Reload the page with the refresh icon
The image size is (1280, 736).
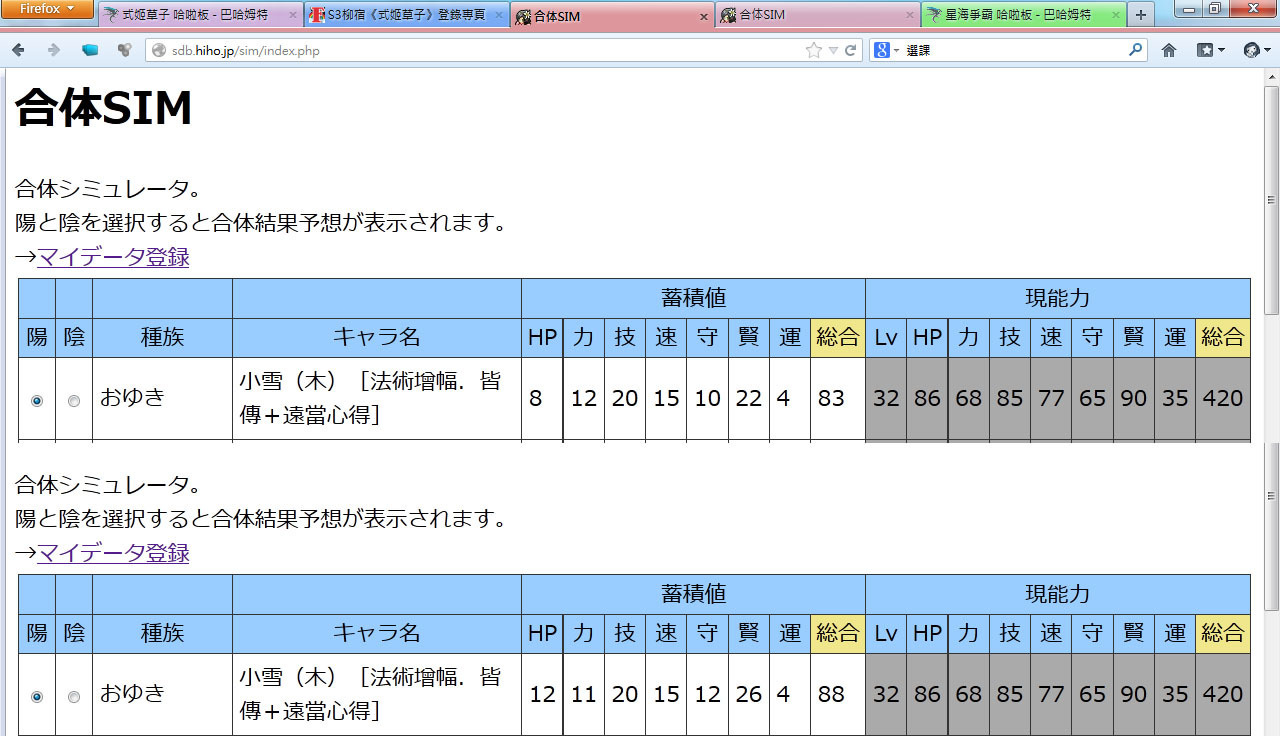[x=851, y=50]
